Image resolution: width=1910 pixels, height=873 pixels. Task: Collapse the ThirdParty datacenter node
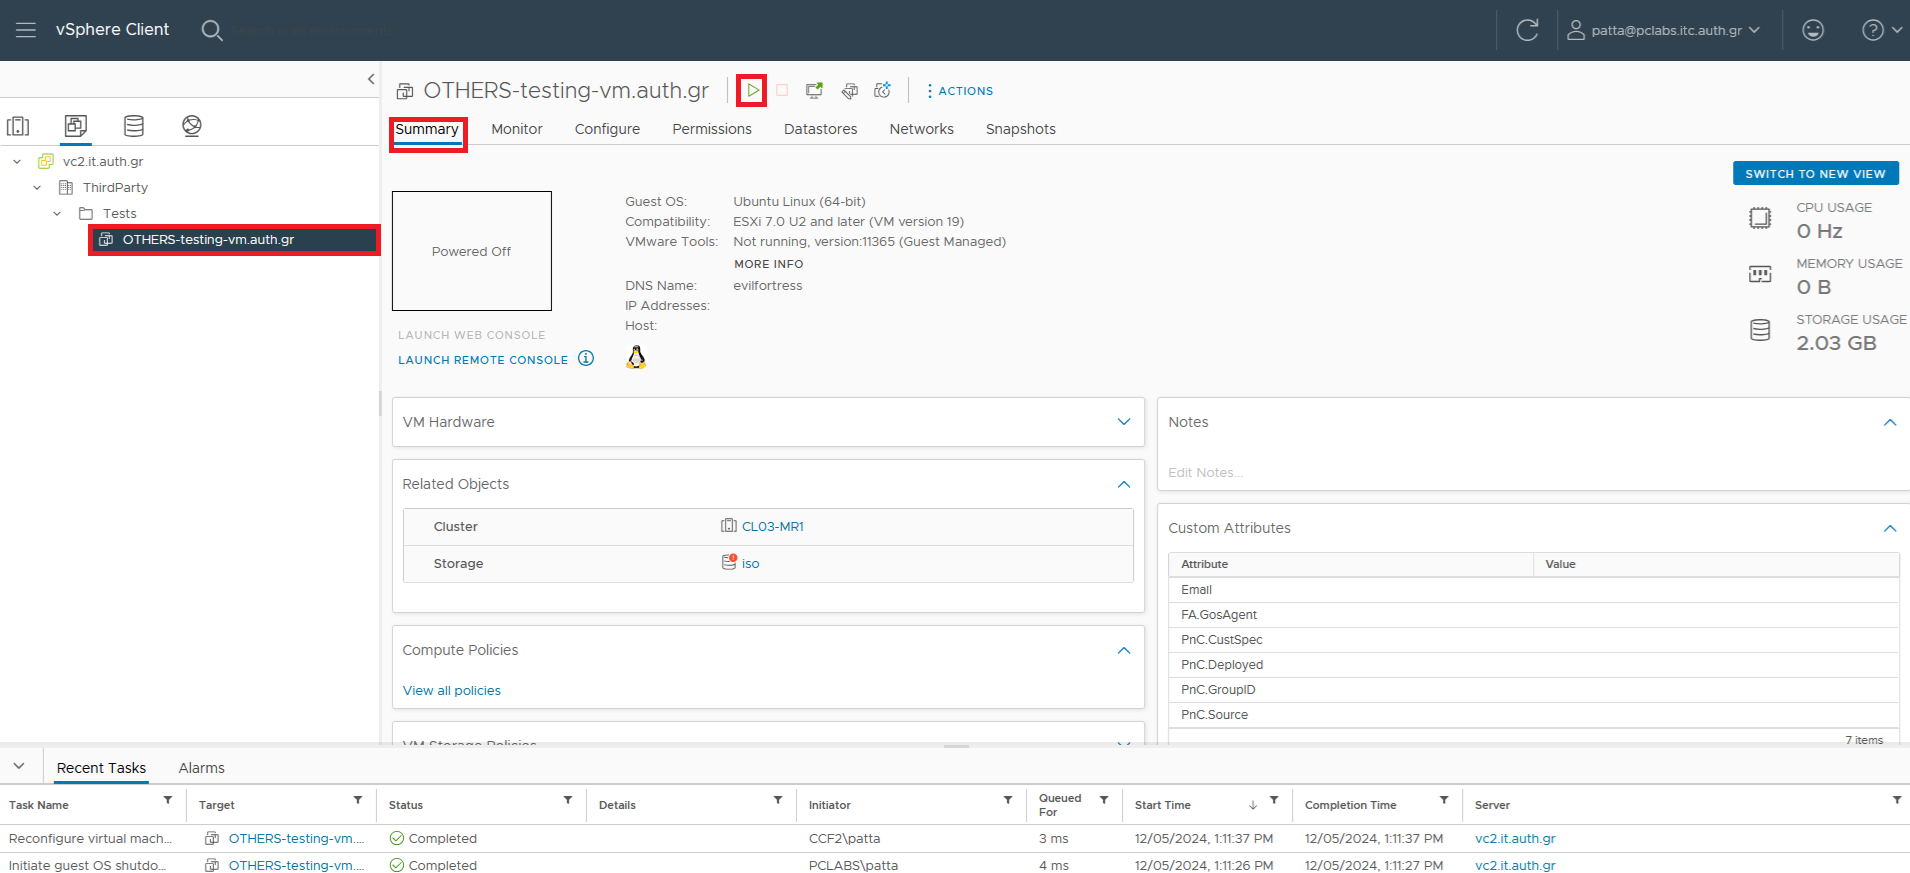point(37,187)
